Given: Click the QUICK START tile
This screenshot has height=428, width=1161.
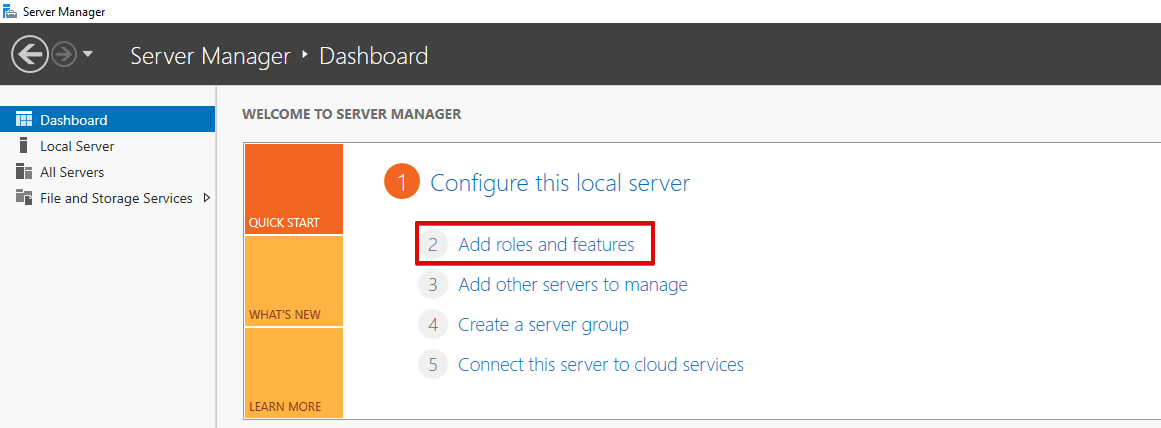Looking at the screenshot, I should tap(294, 189).
